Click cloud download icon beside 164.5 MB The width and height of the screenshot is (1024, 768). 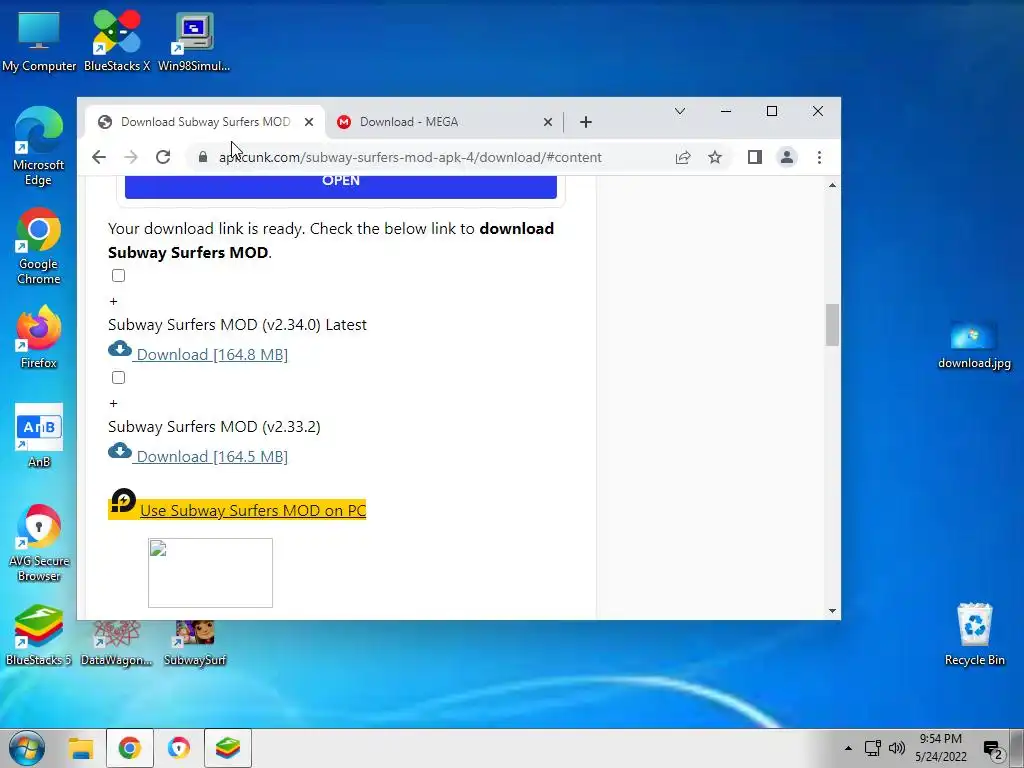[120, 450]
